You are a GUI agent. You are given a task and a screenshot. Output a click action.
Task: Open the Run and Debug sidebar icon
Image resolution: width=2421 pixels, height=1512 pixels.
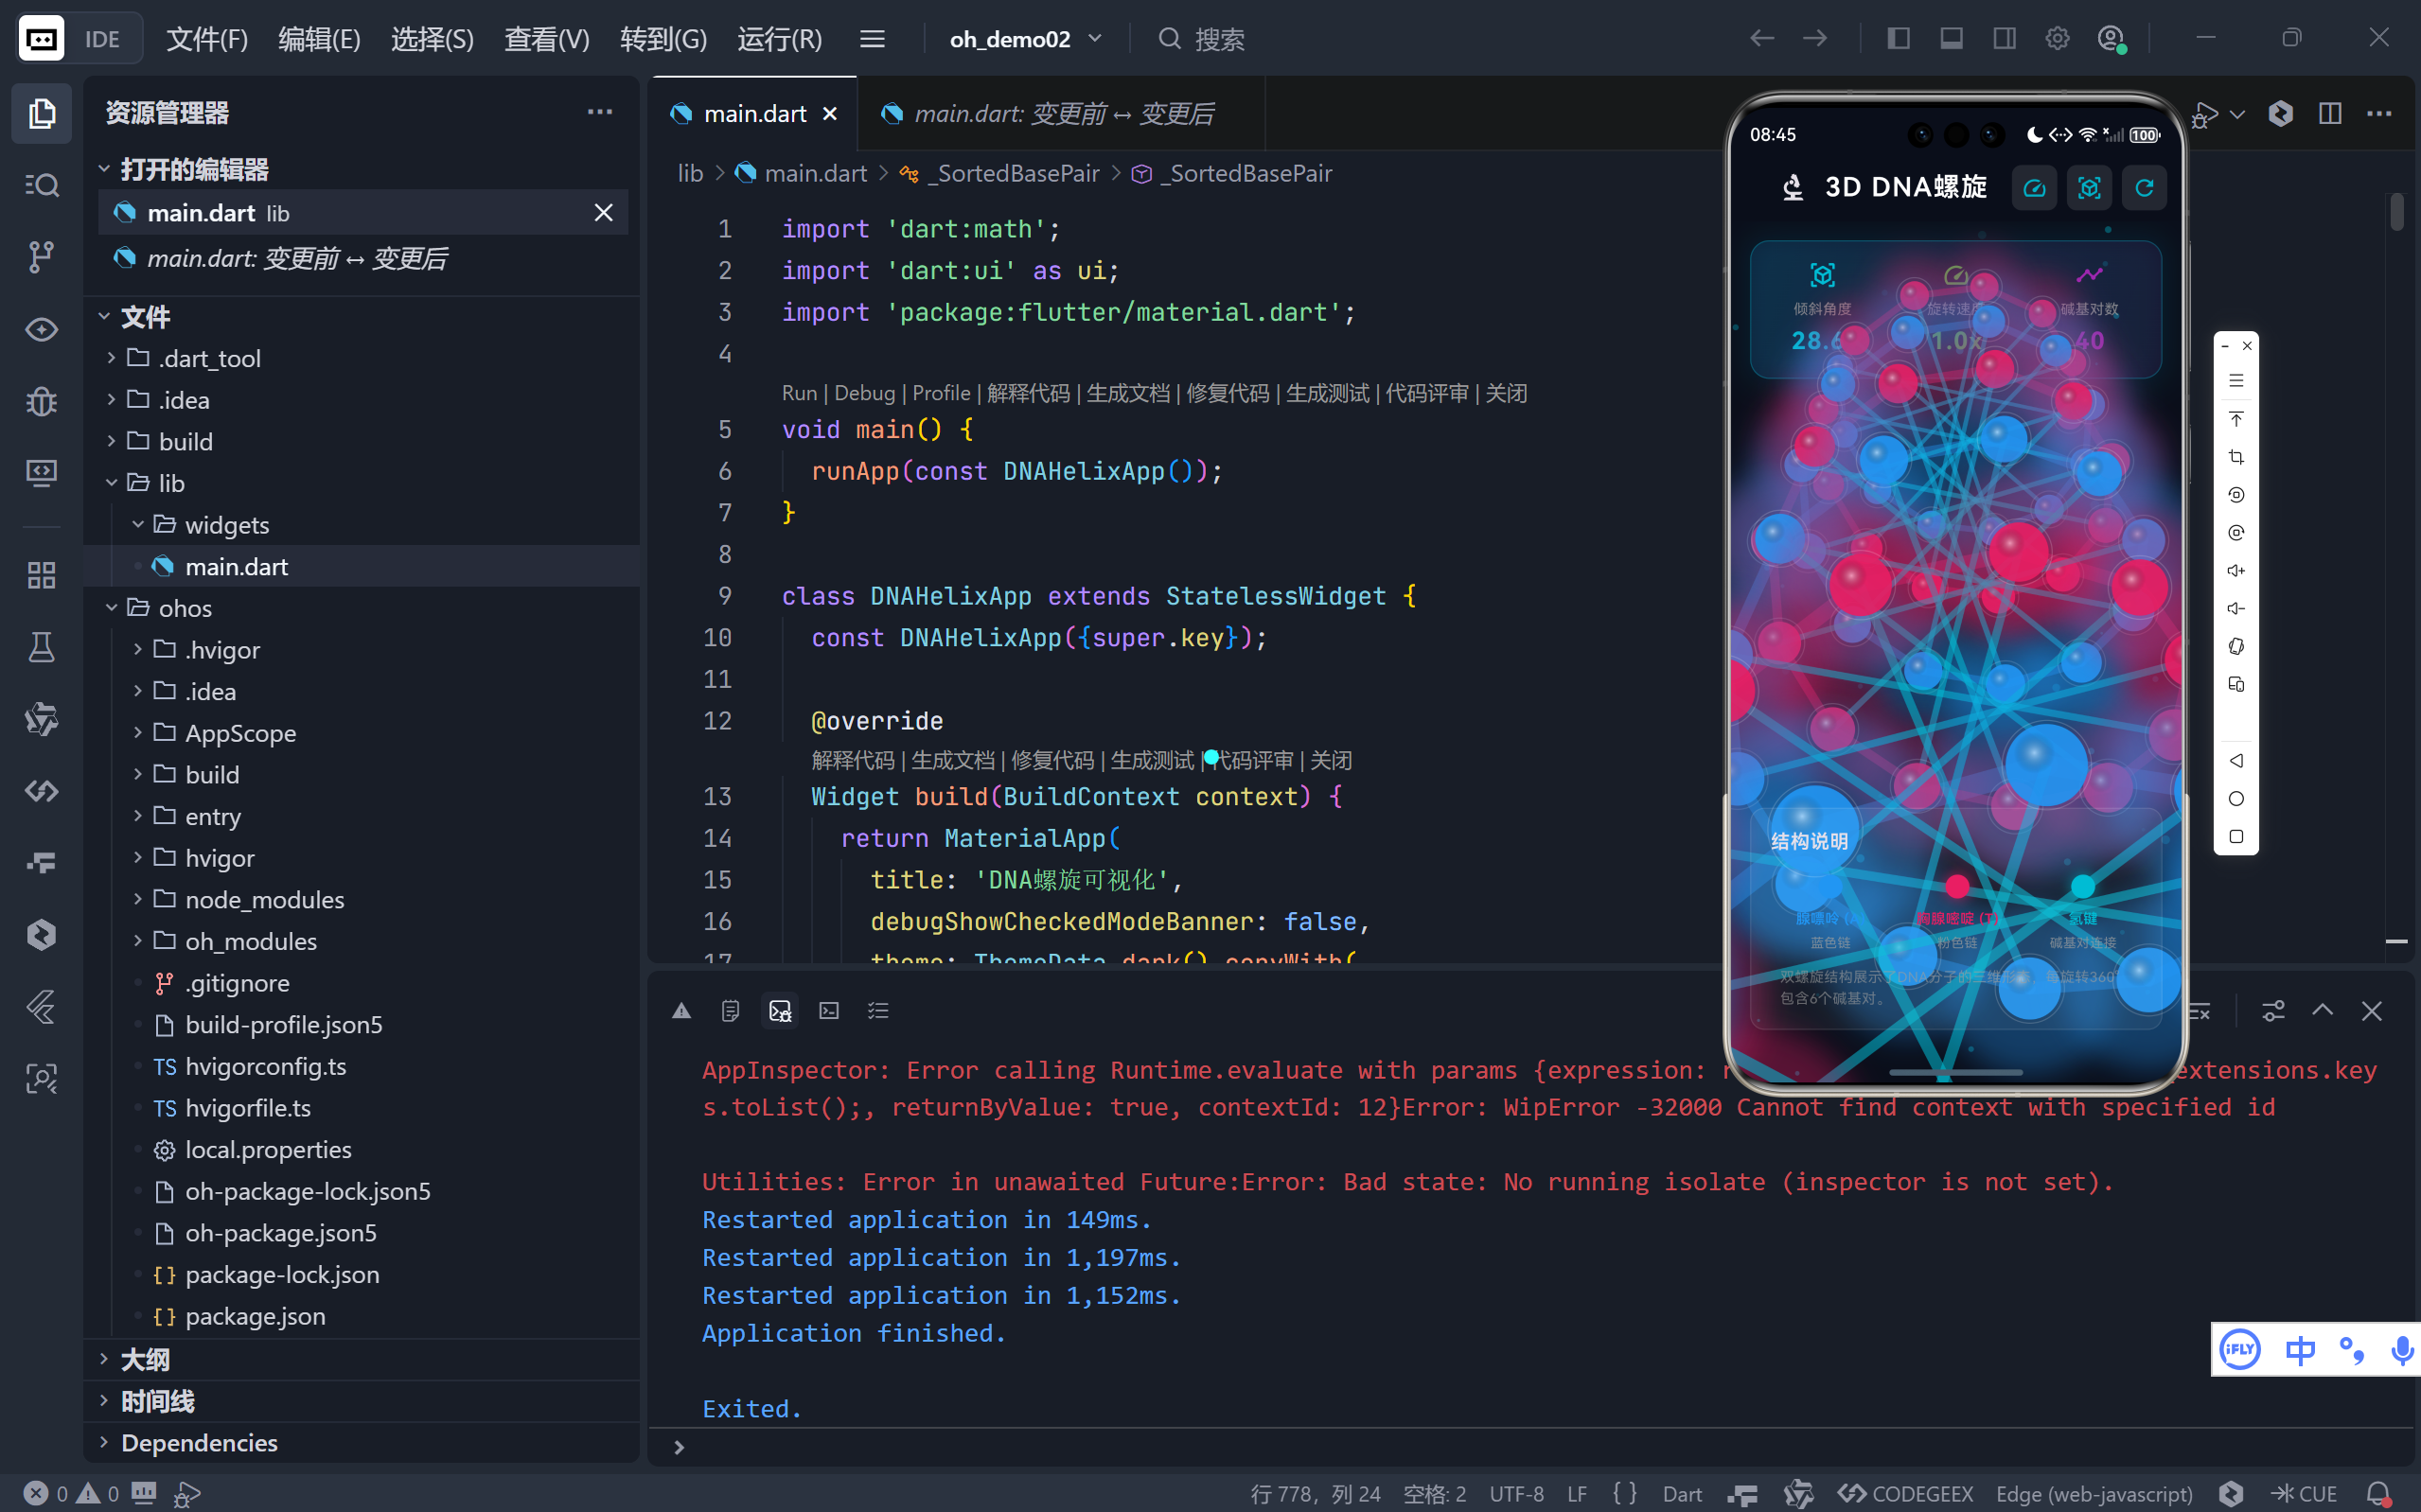[x=41, y=402]
